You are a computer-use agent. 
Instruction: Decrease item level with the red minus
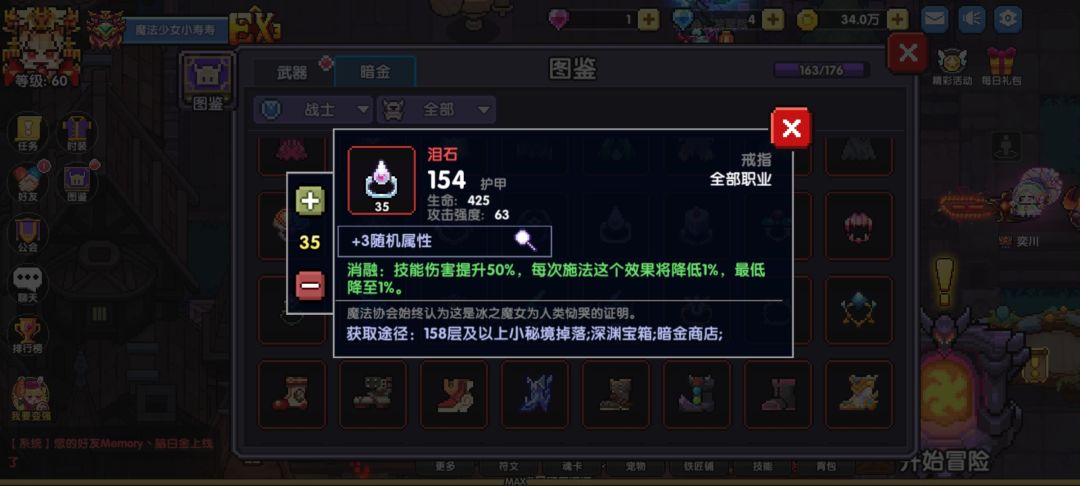(x=310, y=285)
